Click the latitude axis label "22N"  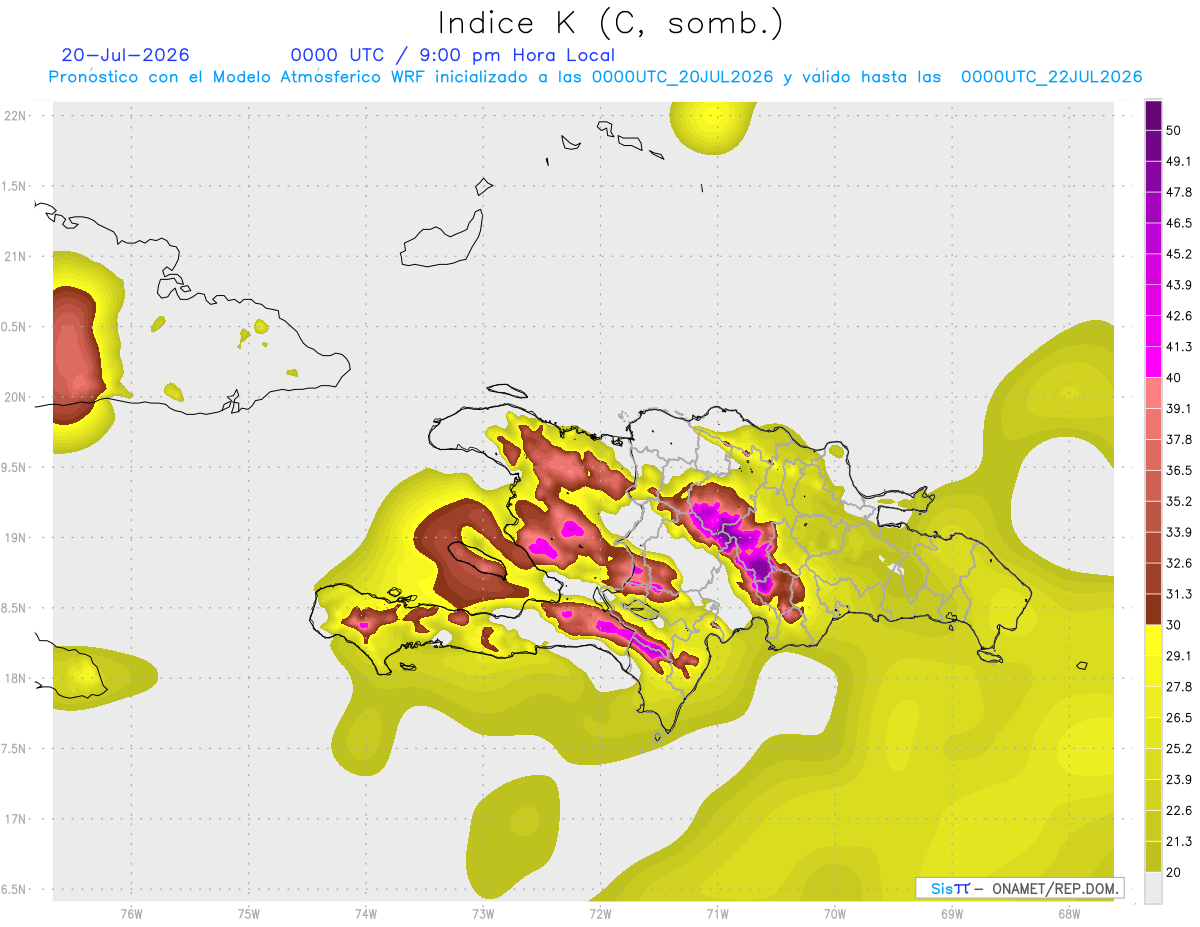pos(15,115)
